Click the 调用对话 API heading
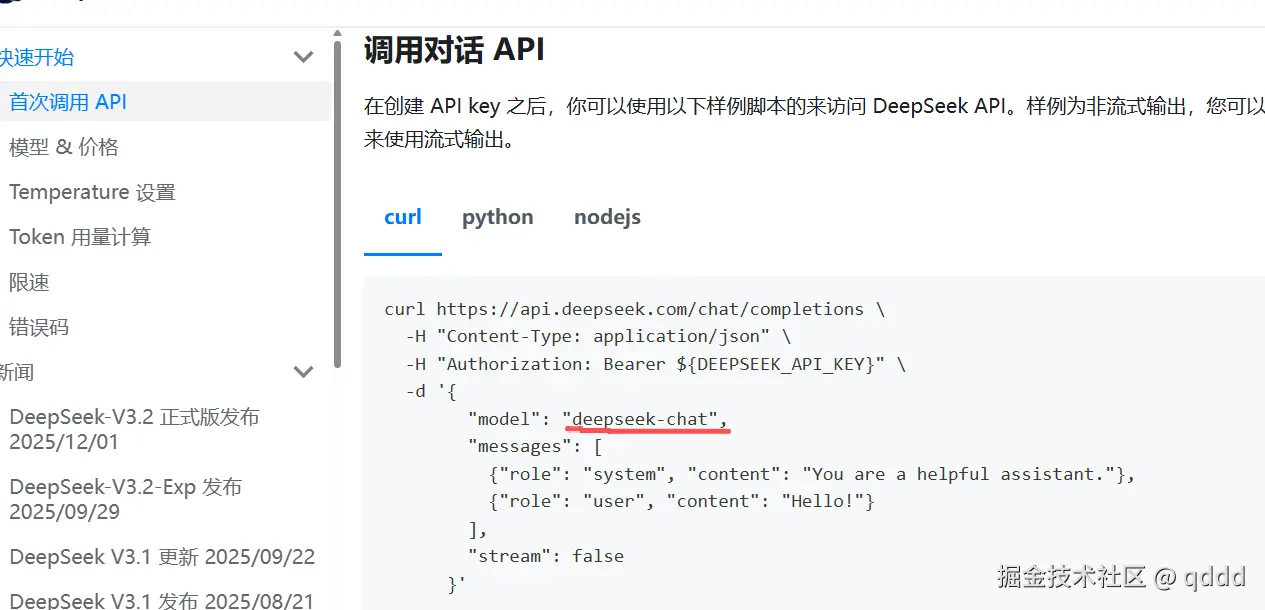 point(454,49)
